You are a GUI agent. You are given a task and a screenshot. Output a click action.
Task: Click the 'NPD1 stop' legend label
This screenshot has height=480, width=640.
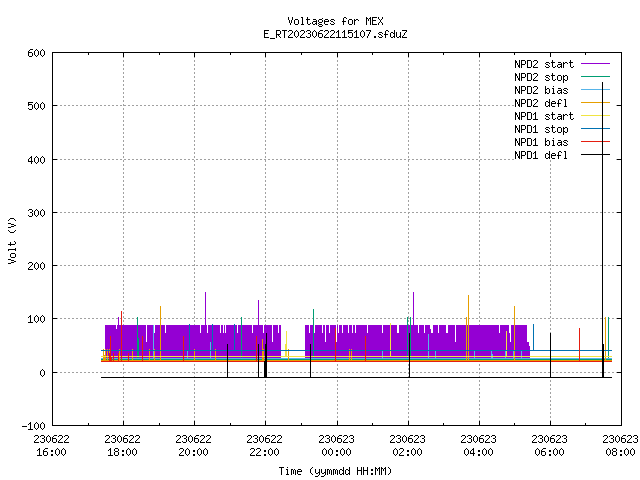click(x=541, y=129)
